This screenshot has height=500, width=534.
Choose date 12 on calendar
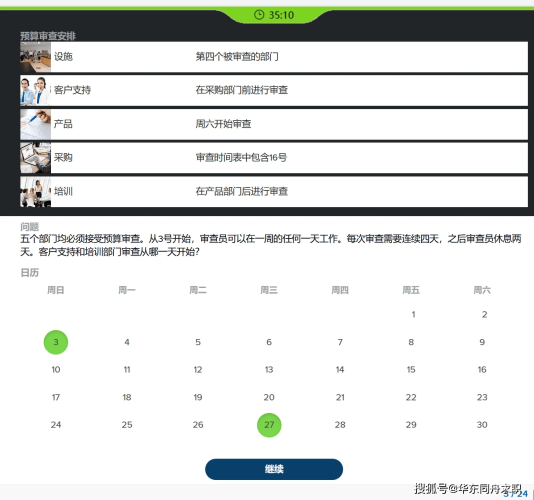198,370
